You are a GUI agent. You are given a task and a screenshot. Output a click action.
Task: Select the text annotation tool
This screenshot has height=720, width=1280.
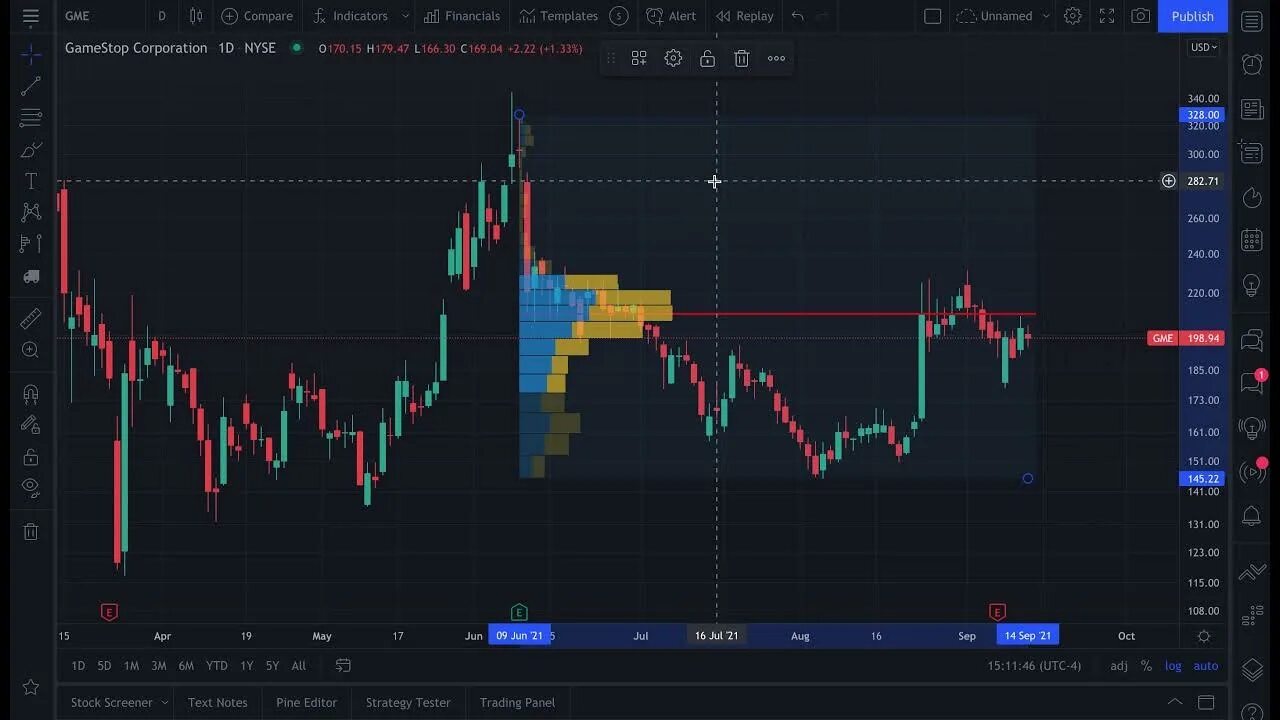30,181
